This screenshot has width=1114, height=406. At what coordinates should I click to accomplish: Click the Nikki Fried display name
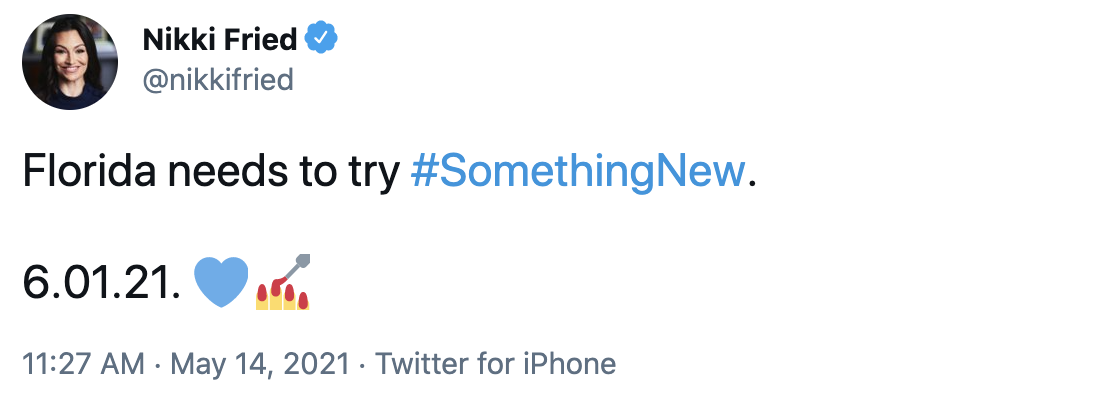[221, 40]
